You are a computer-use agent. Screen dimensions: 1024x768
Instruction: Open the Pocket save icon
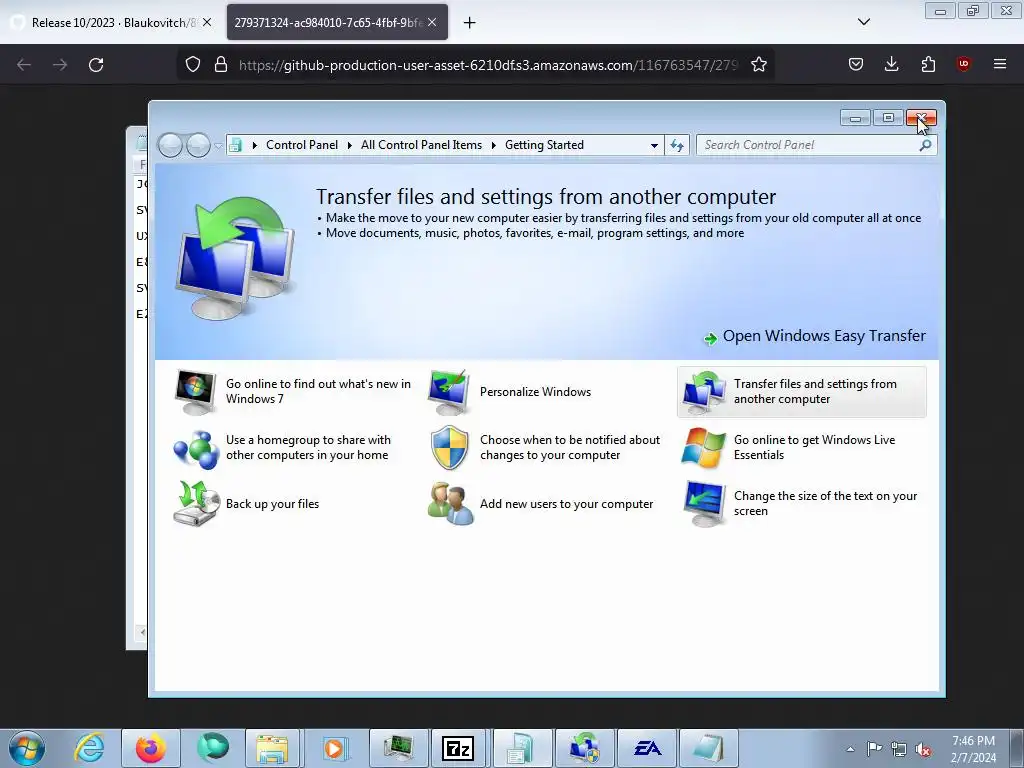856,64
